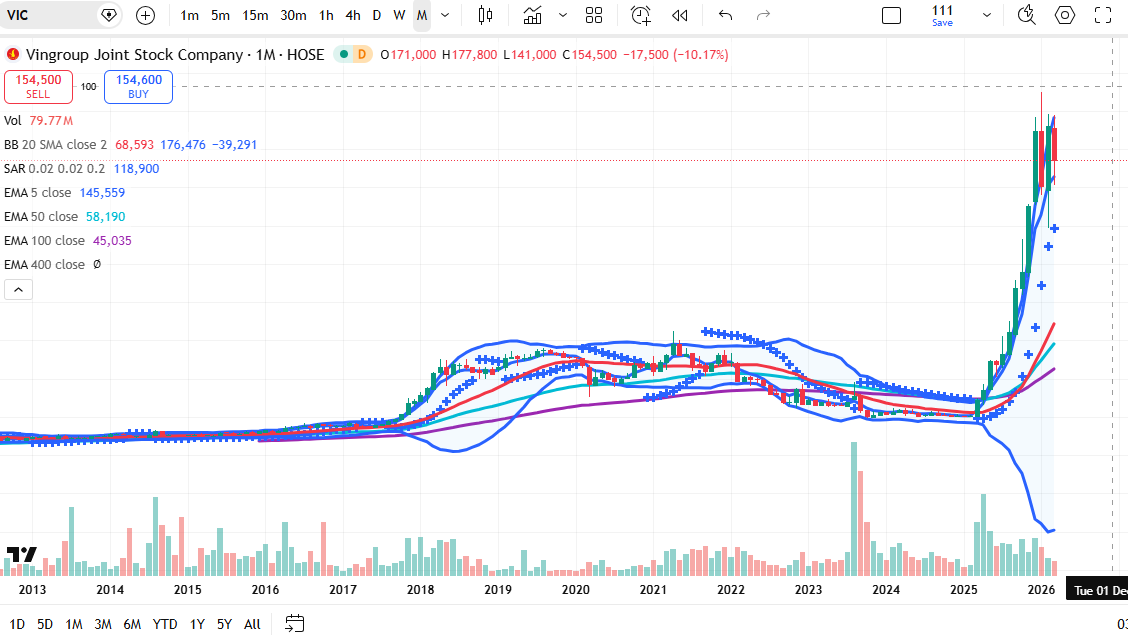Redo the chart action
Screen dimensions: 1128x644
click(763, 15)
